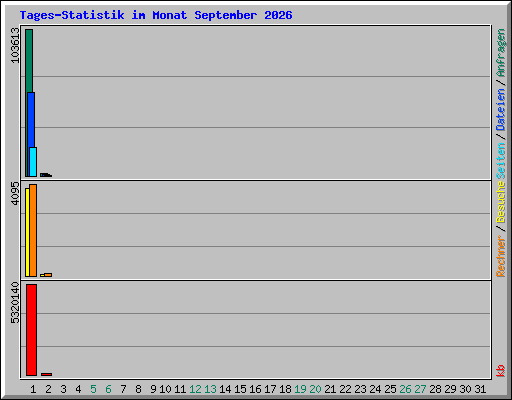
Task: Click day label 15 on the x-axis
Action: tap(240, 389)
